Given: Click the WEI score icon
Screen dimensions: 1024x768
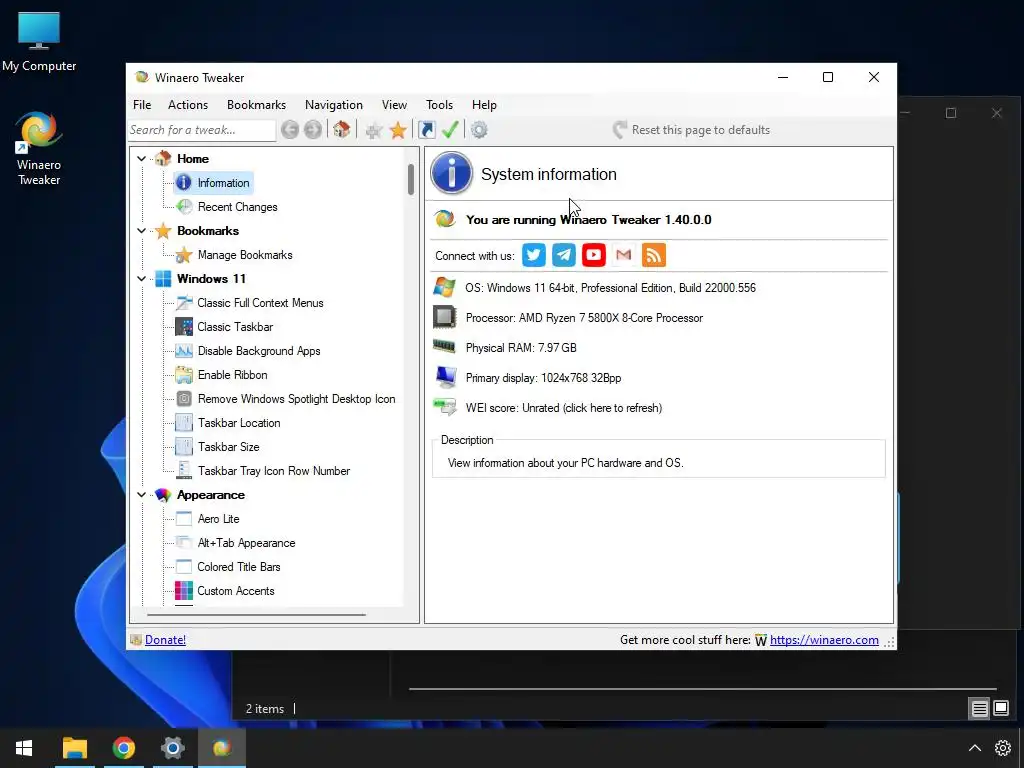Looking at the screenshot, I should [x=445, y=407].
